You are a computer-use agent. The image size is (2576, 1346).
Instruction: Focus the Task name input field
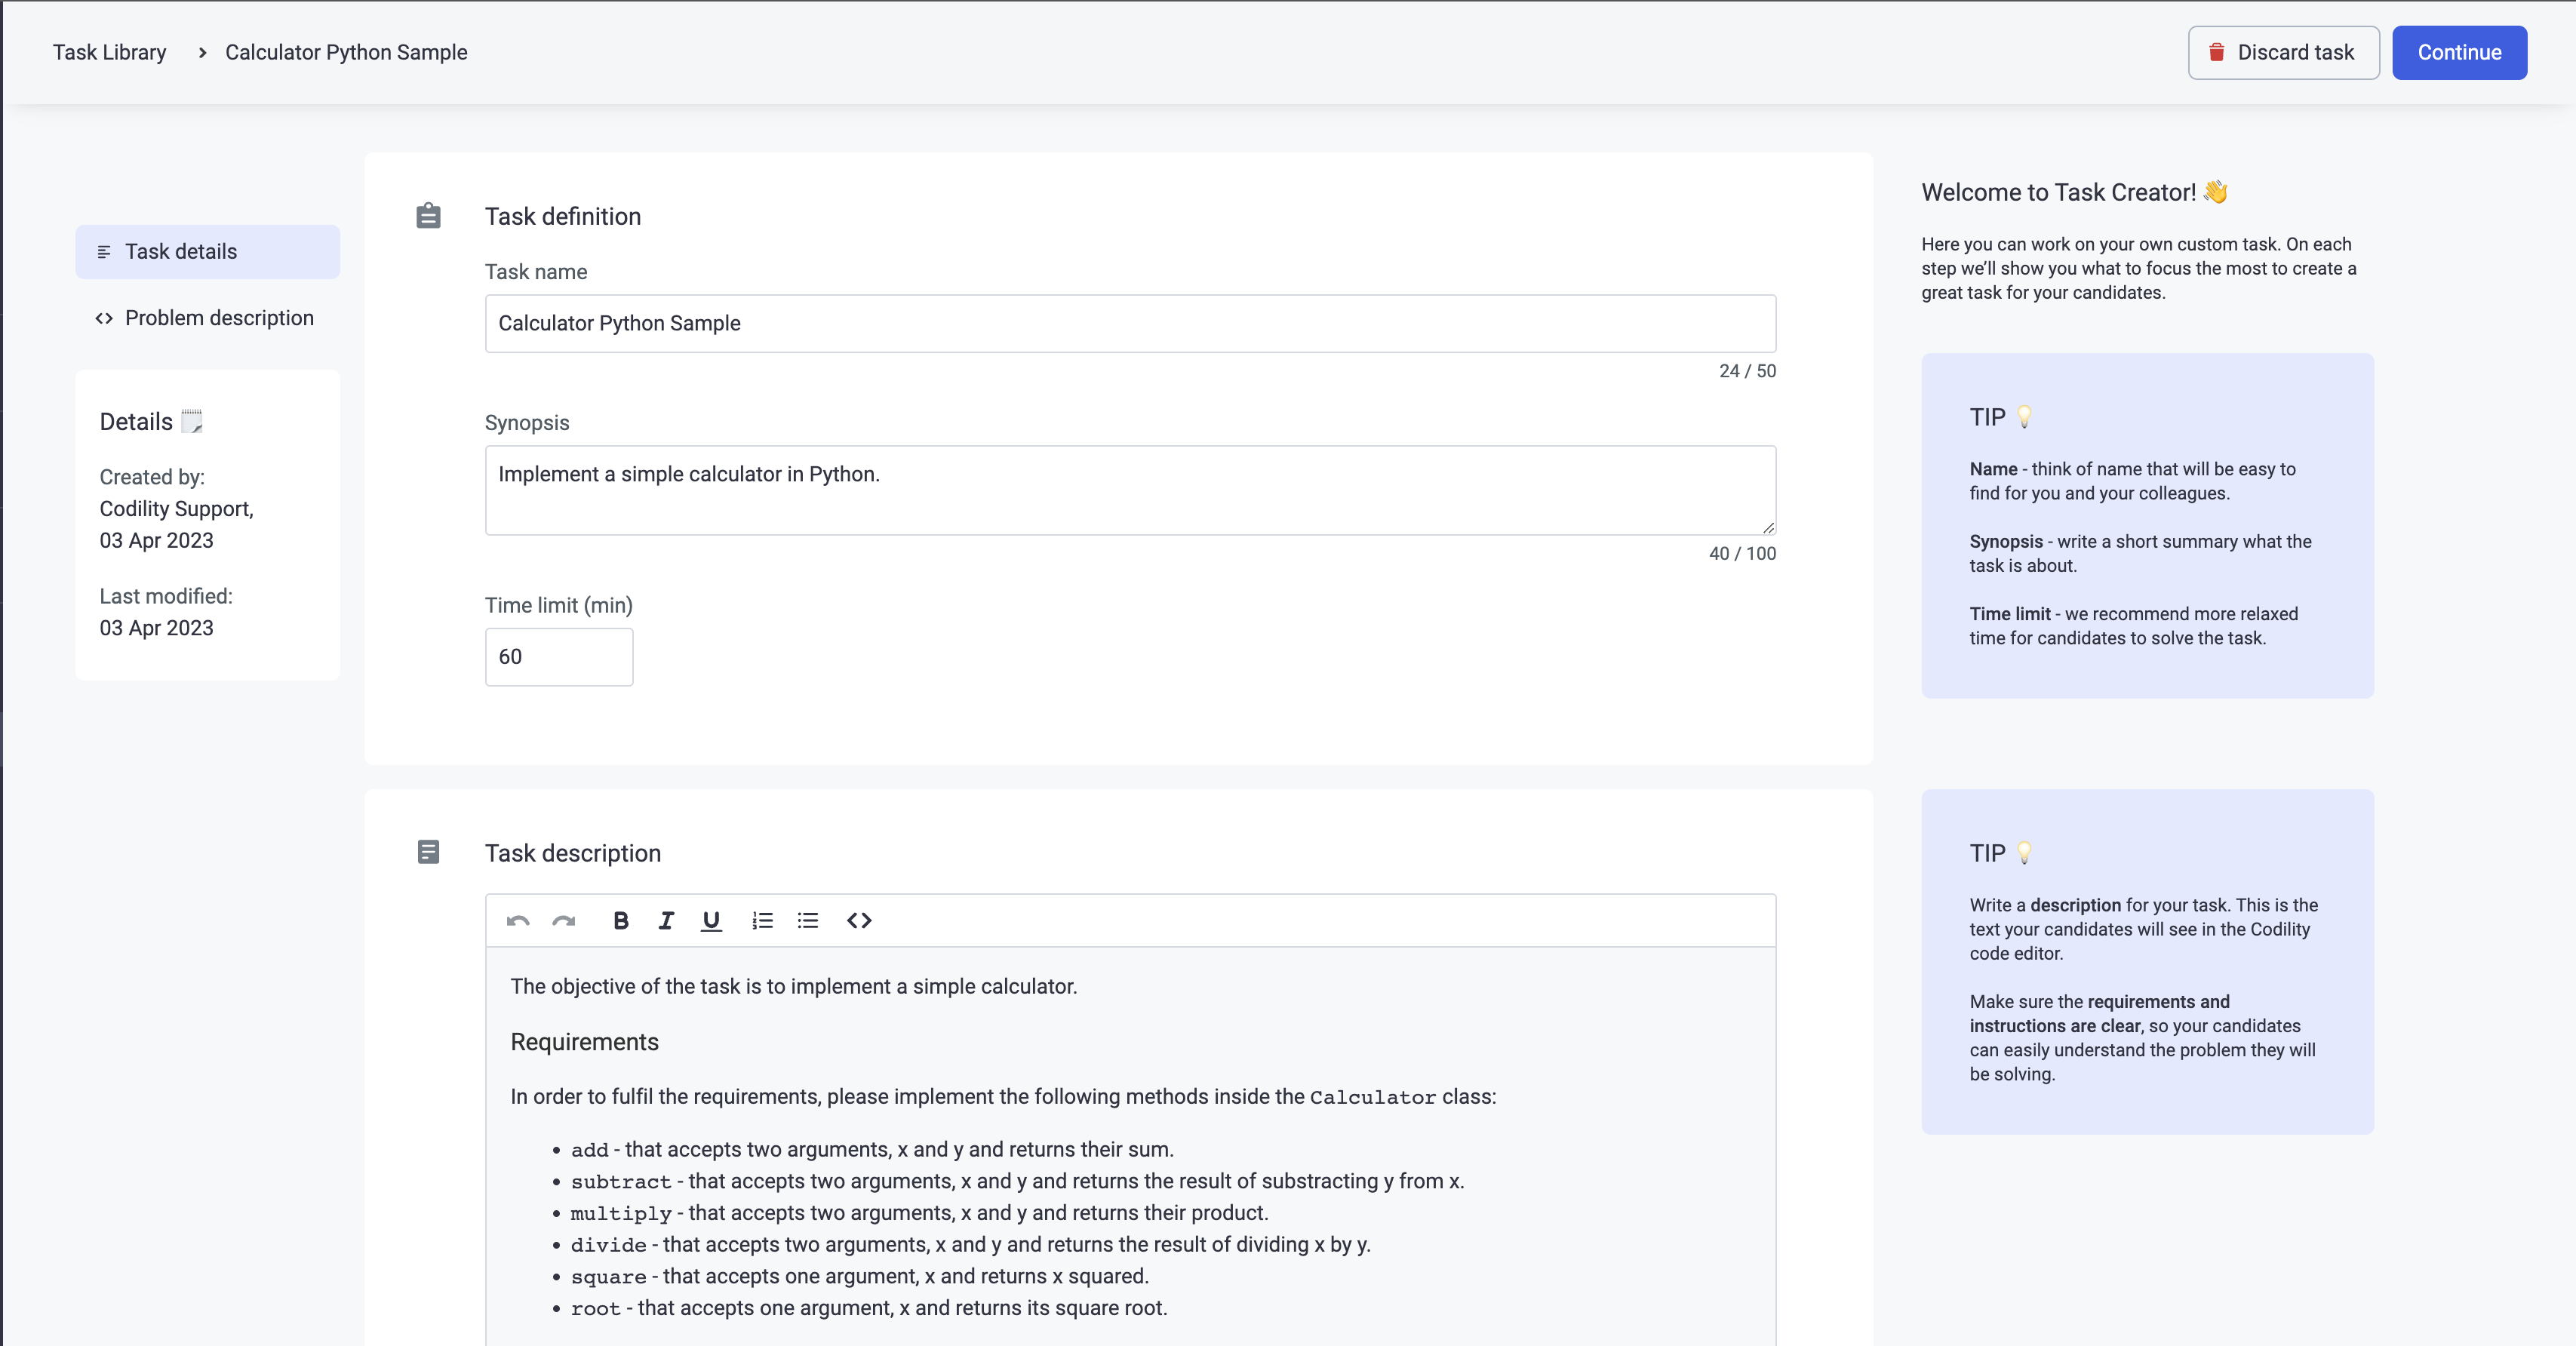tap(1130, 324)
